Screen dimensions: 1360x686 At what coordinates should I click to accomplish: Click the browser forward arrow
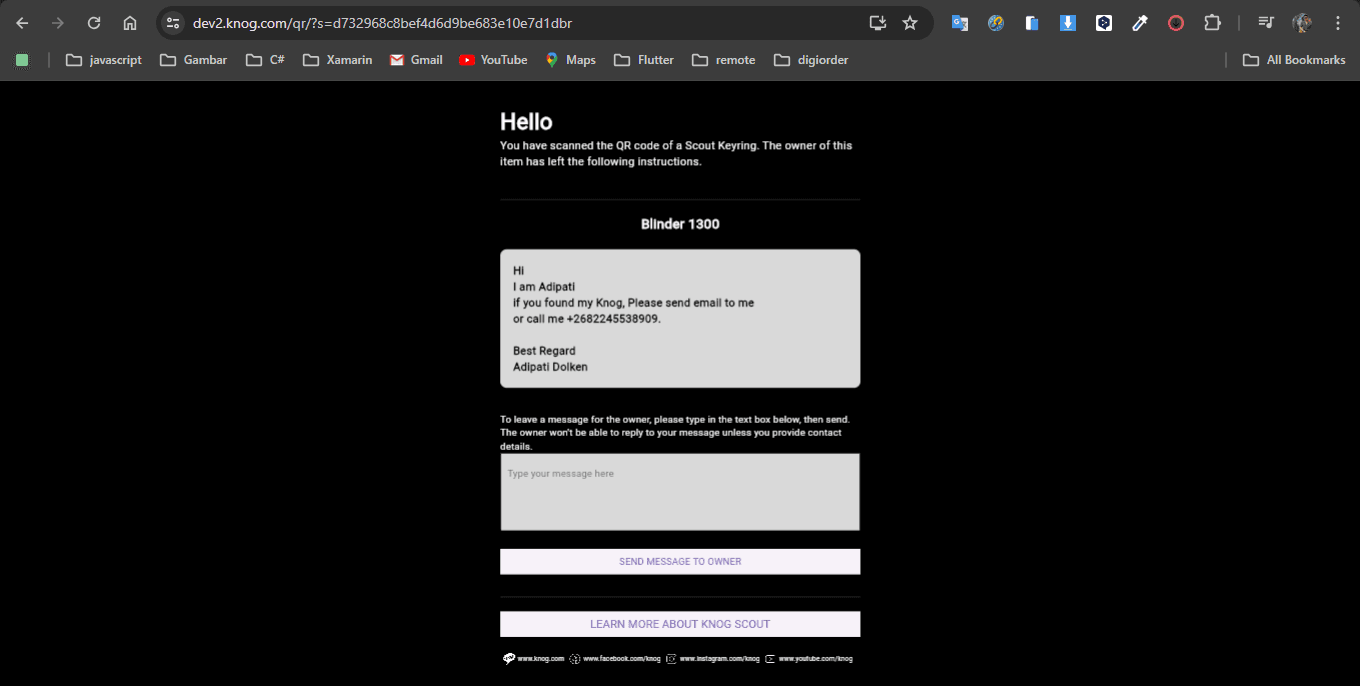[58, 23]
